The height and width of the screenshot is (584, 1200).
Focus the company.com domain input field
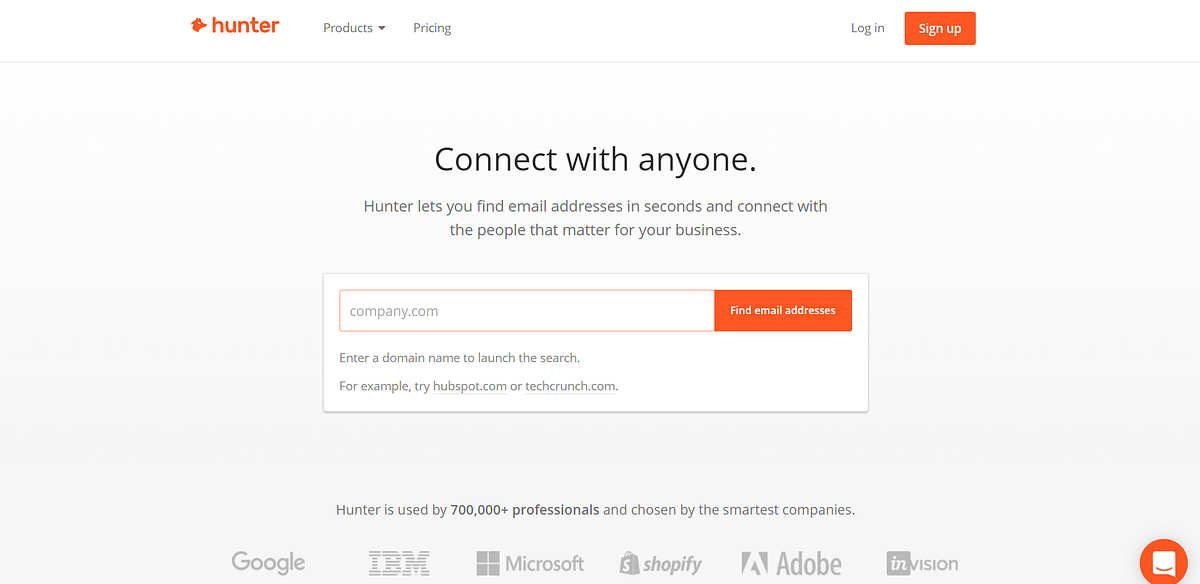tap(527, 311)
